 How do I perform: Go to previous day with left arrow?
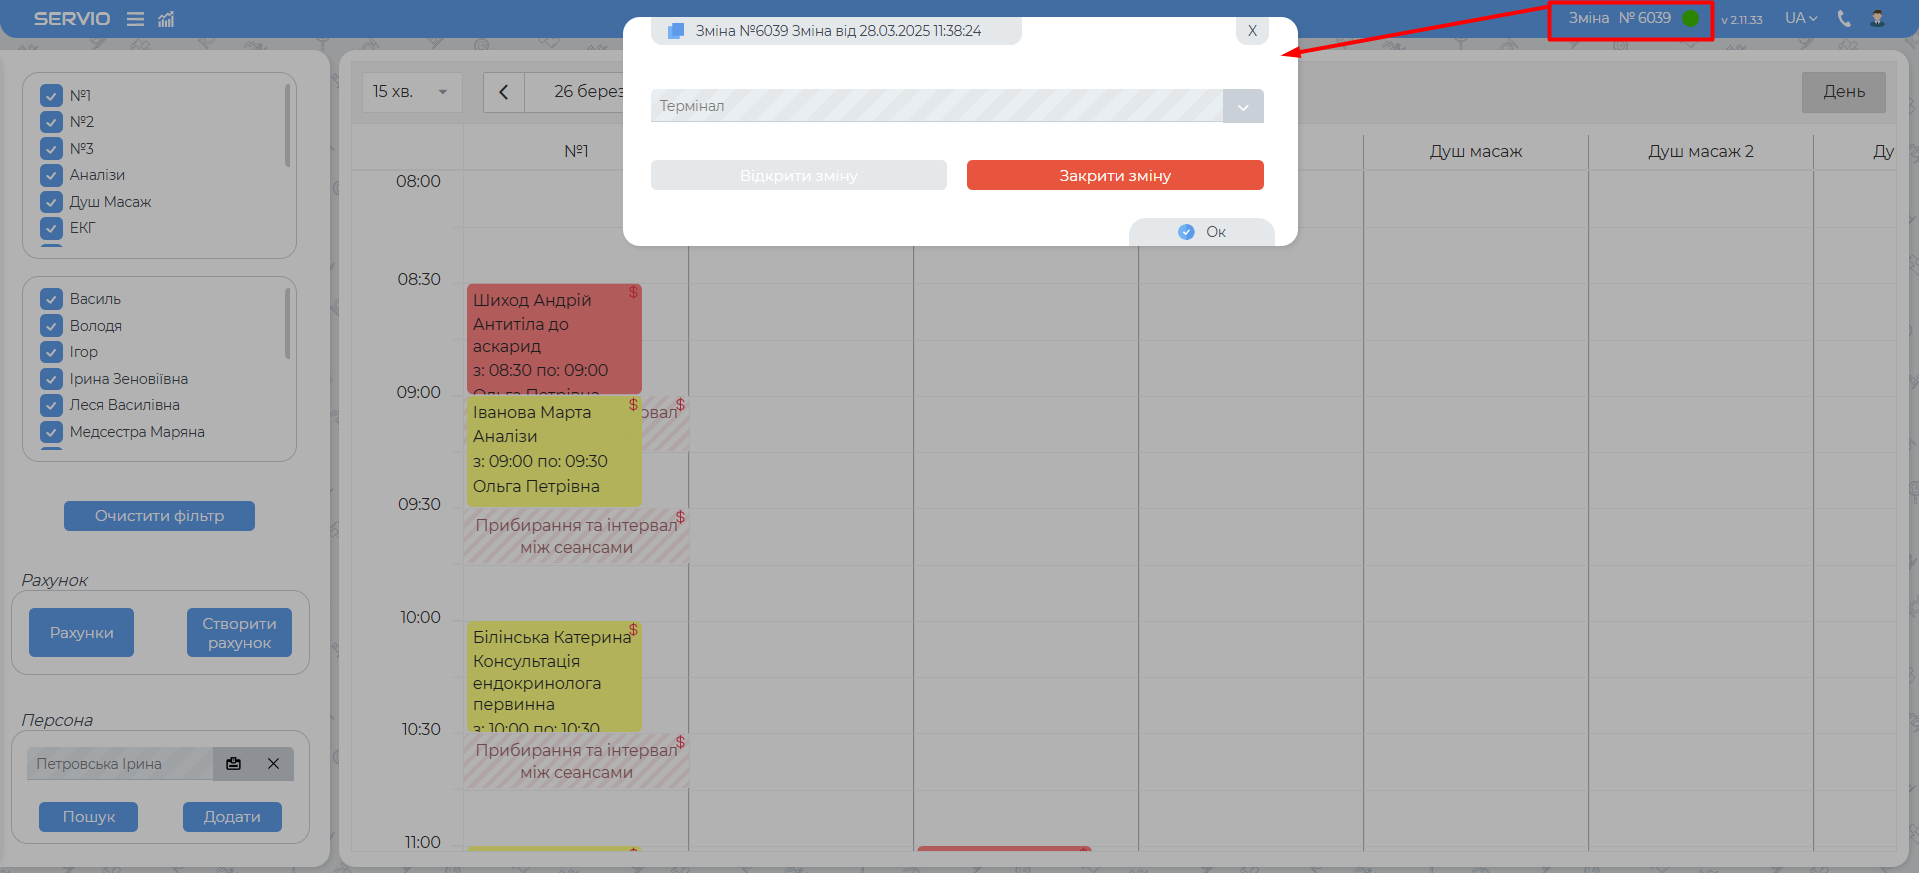pos(504,92)
